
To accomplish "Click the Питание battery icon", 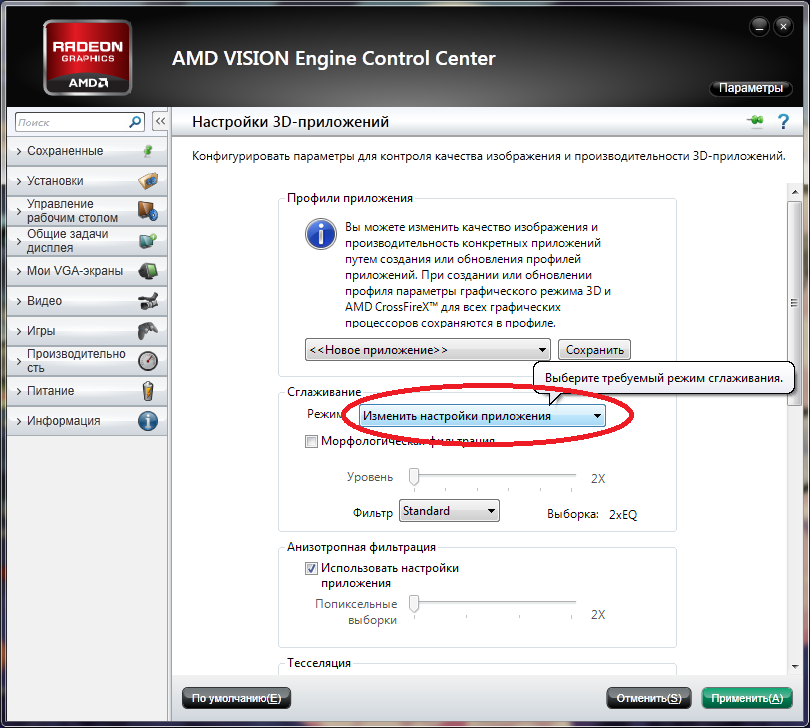I will click(148, 391).
